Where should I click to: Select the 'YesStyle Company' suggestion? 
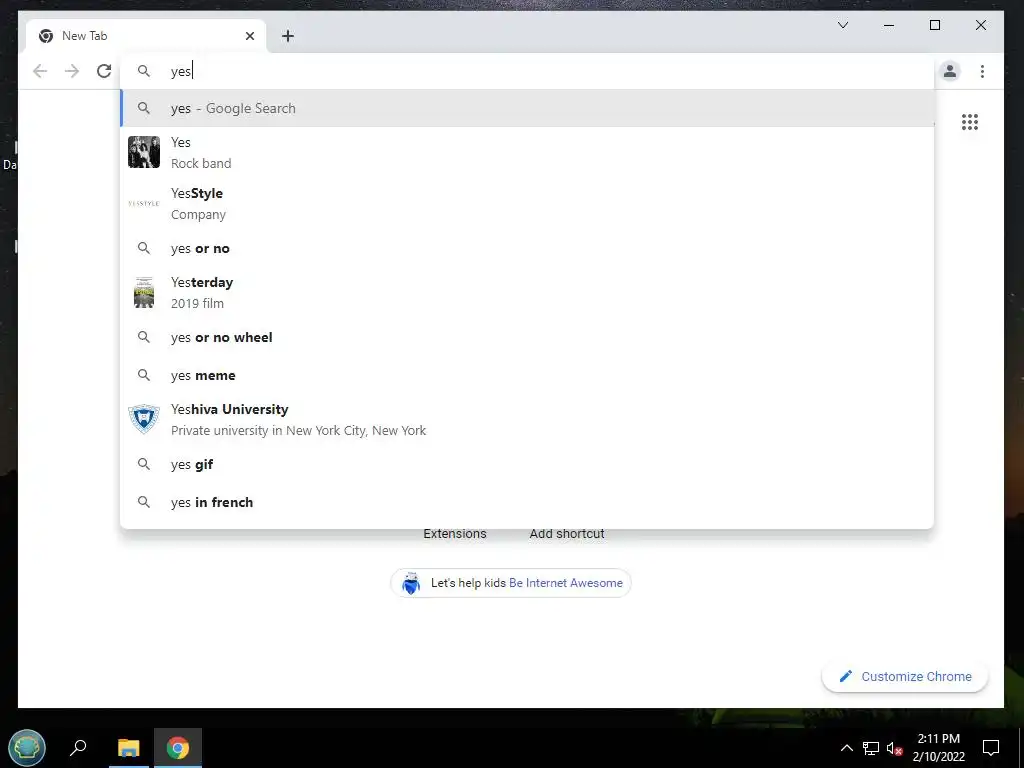click(x=528, y=204)
